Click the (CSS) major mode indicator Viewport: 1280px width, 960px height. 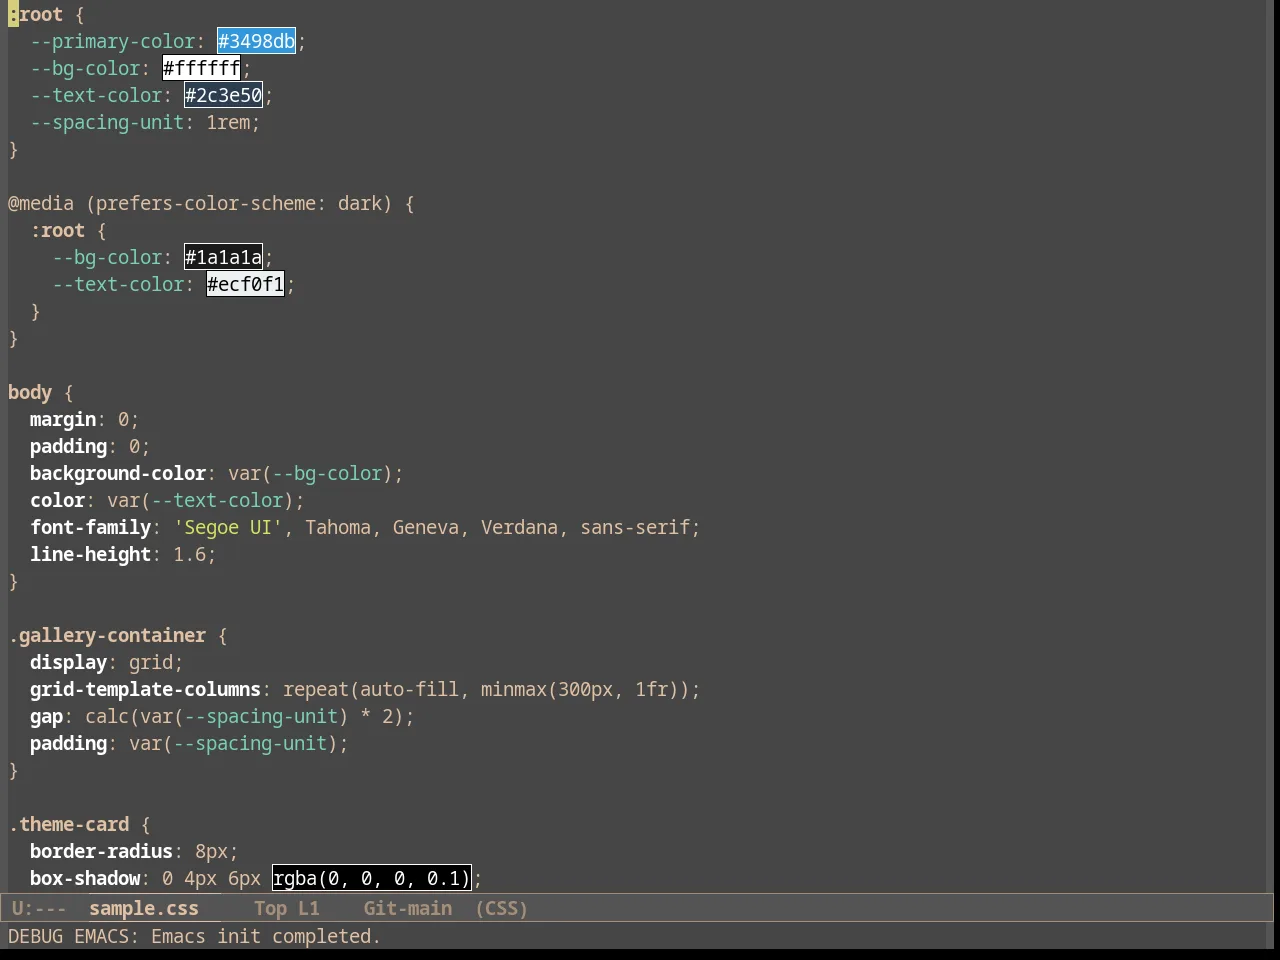[501, 908]
